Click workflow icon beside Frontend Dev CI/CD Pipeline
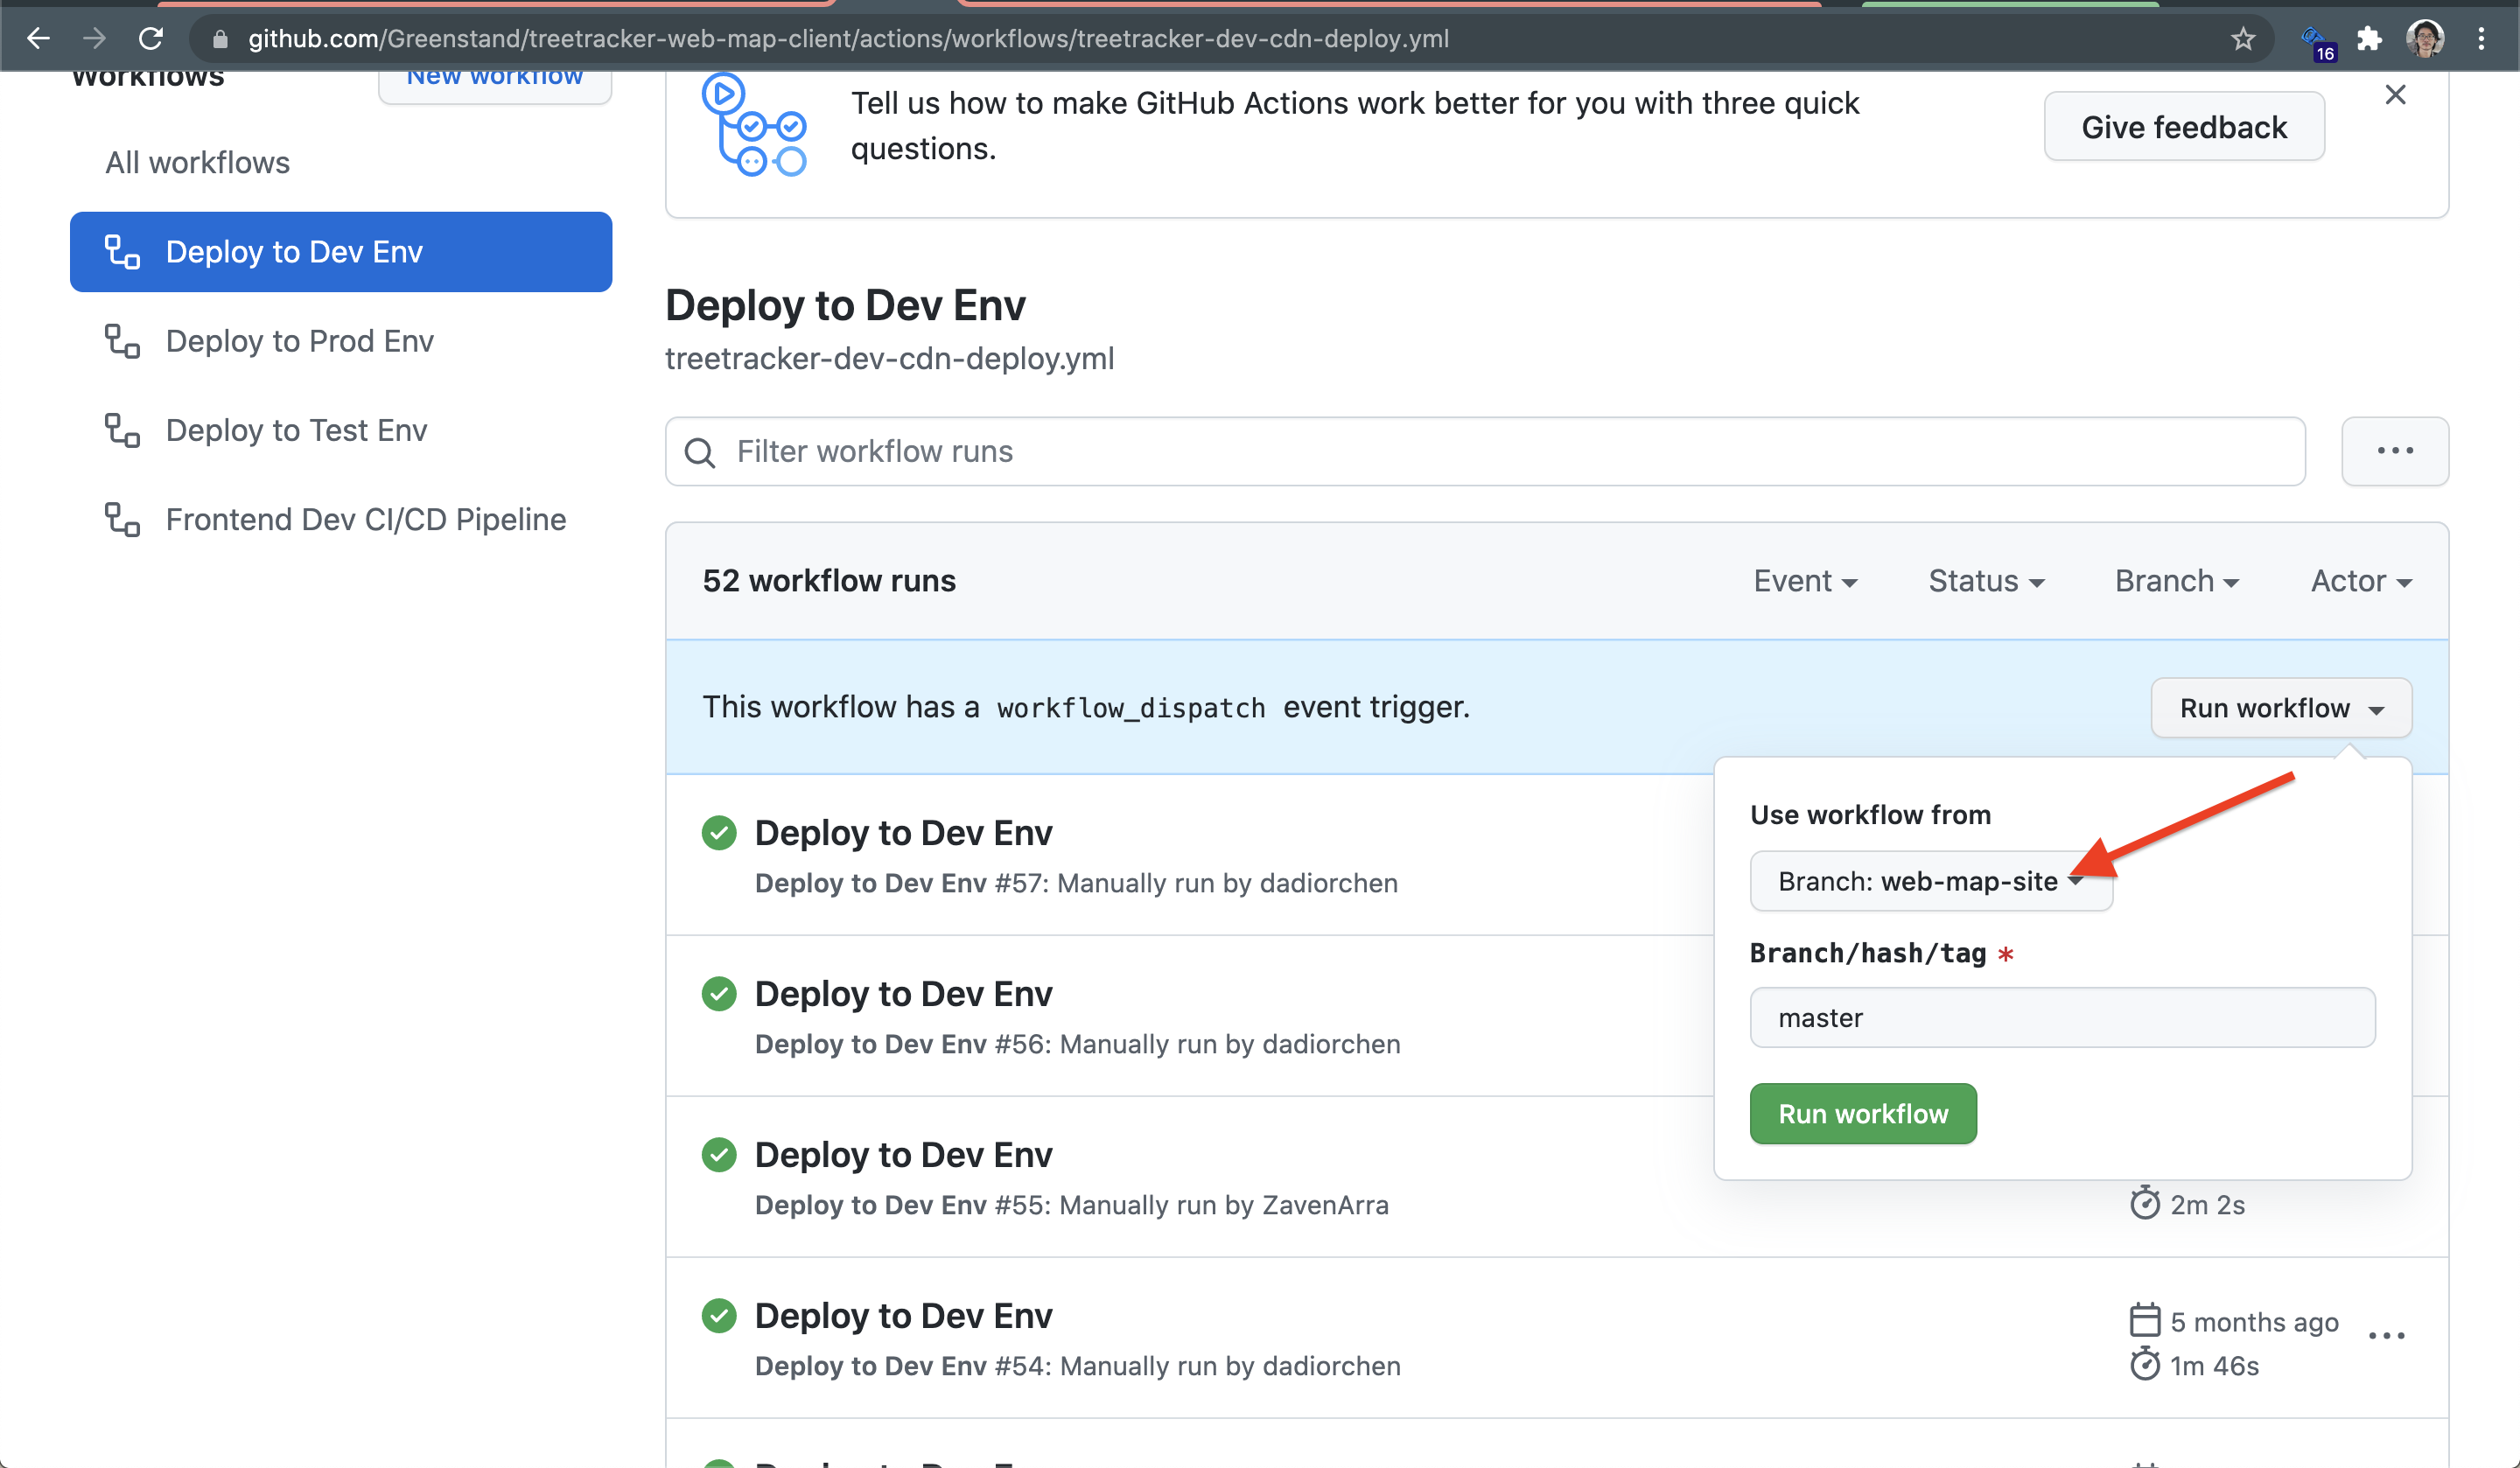The image size is (2520, 1468). tap(122, 519)
